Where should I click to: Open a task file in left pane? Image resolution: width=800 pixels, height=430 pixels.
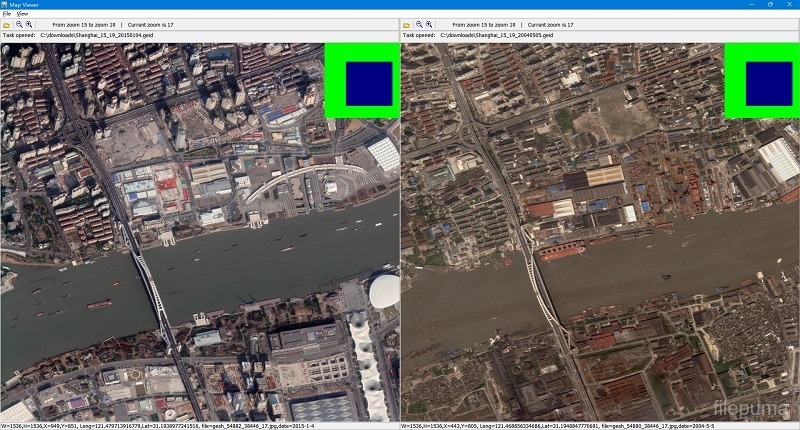pos(6,24)
